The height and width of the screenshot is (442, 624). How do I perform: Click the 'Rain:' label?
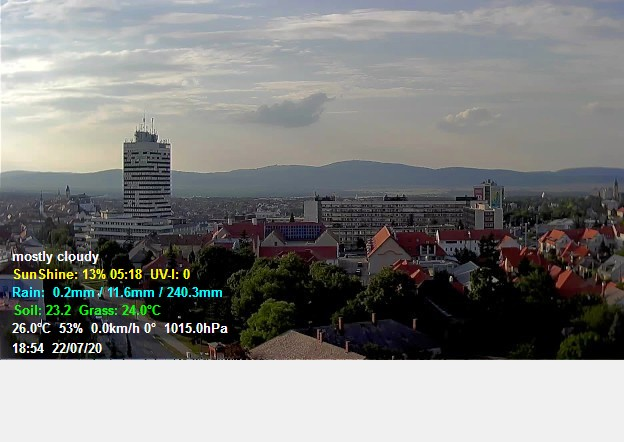(28, 293)
